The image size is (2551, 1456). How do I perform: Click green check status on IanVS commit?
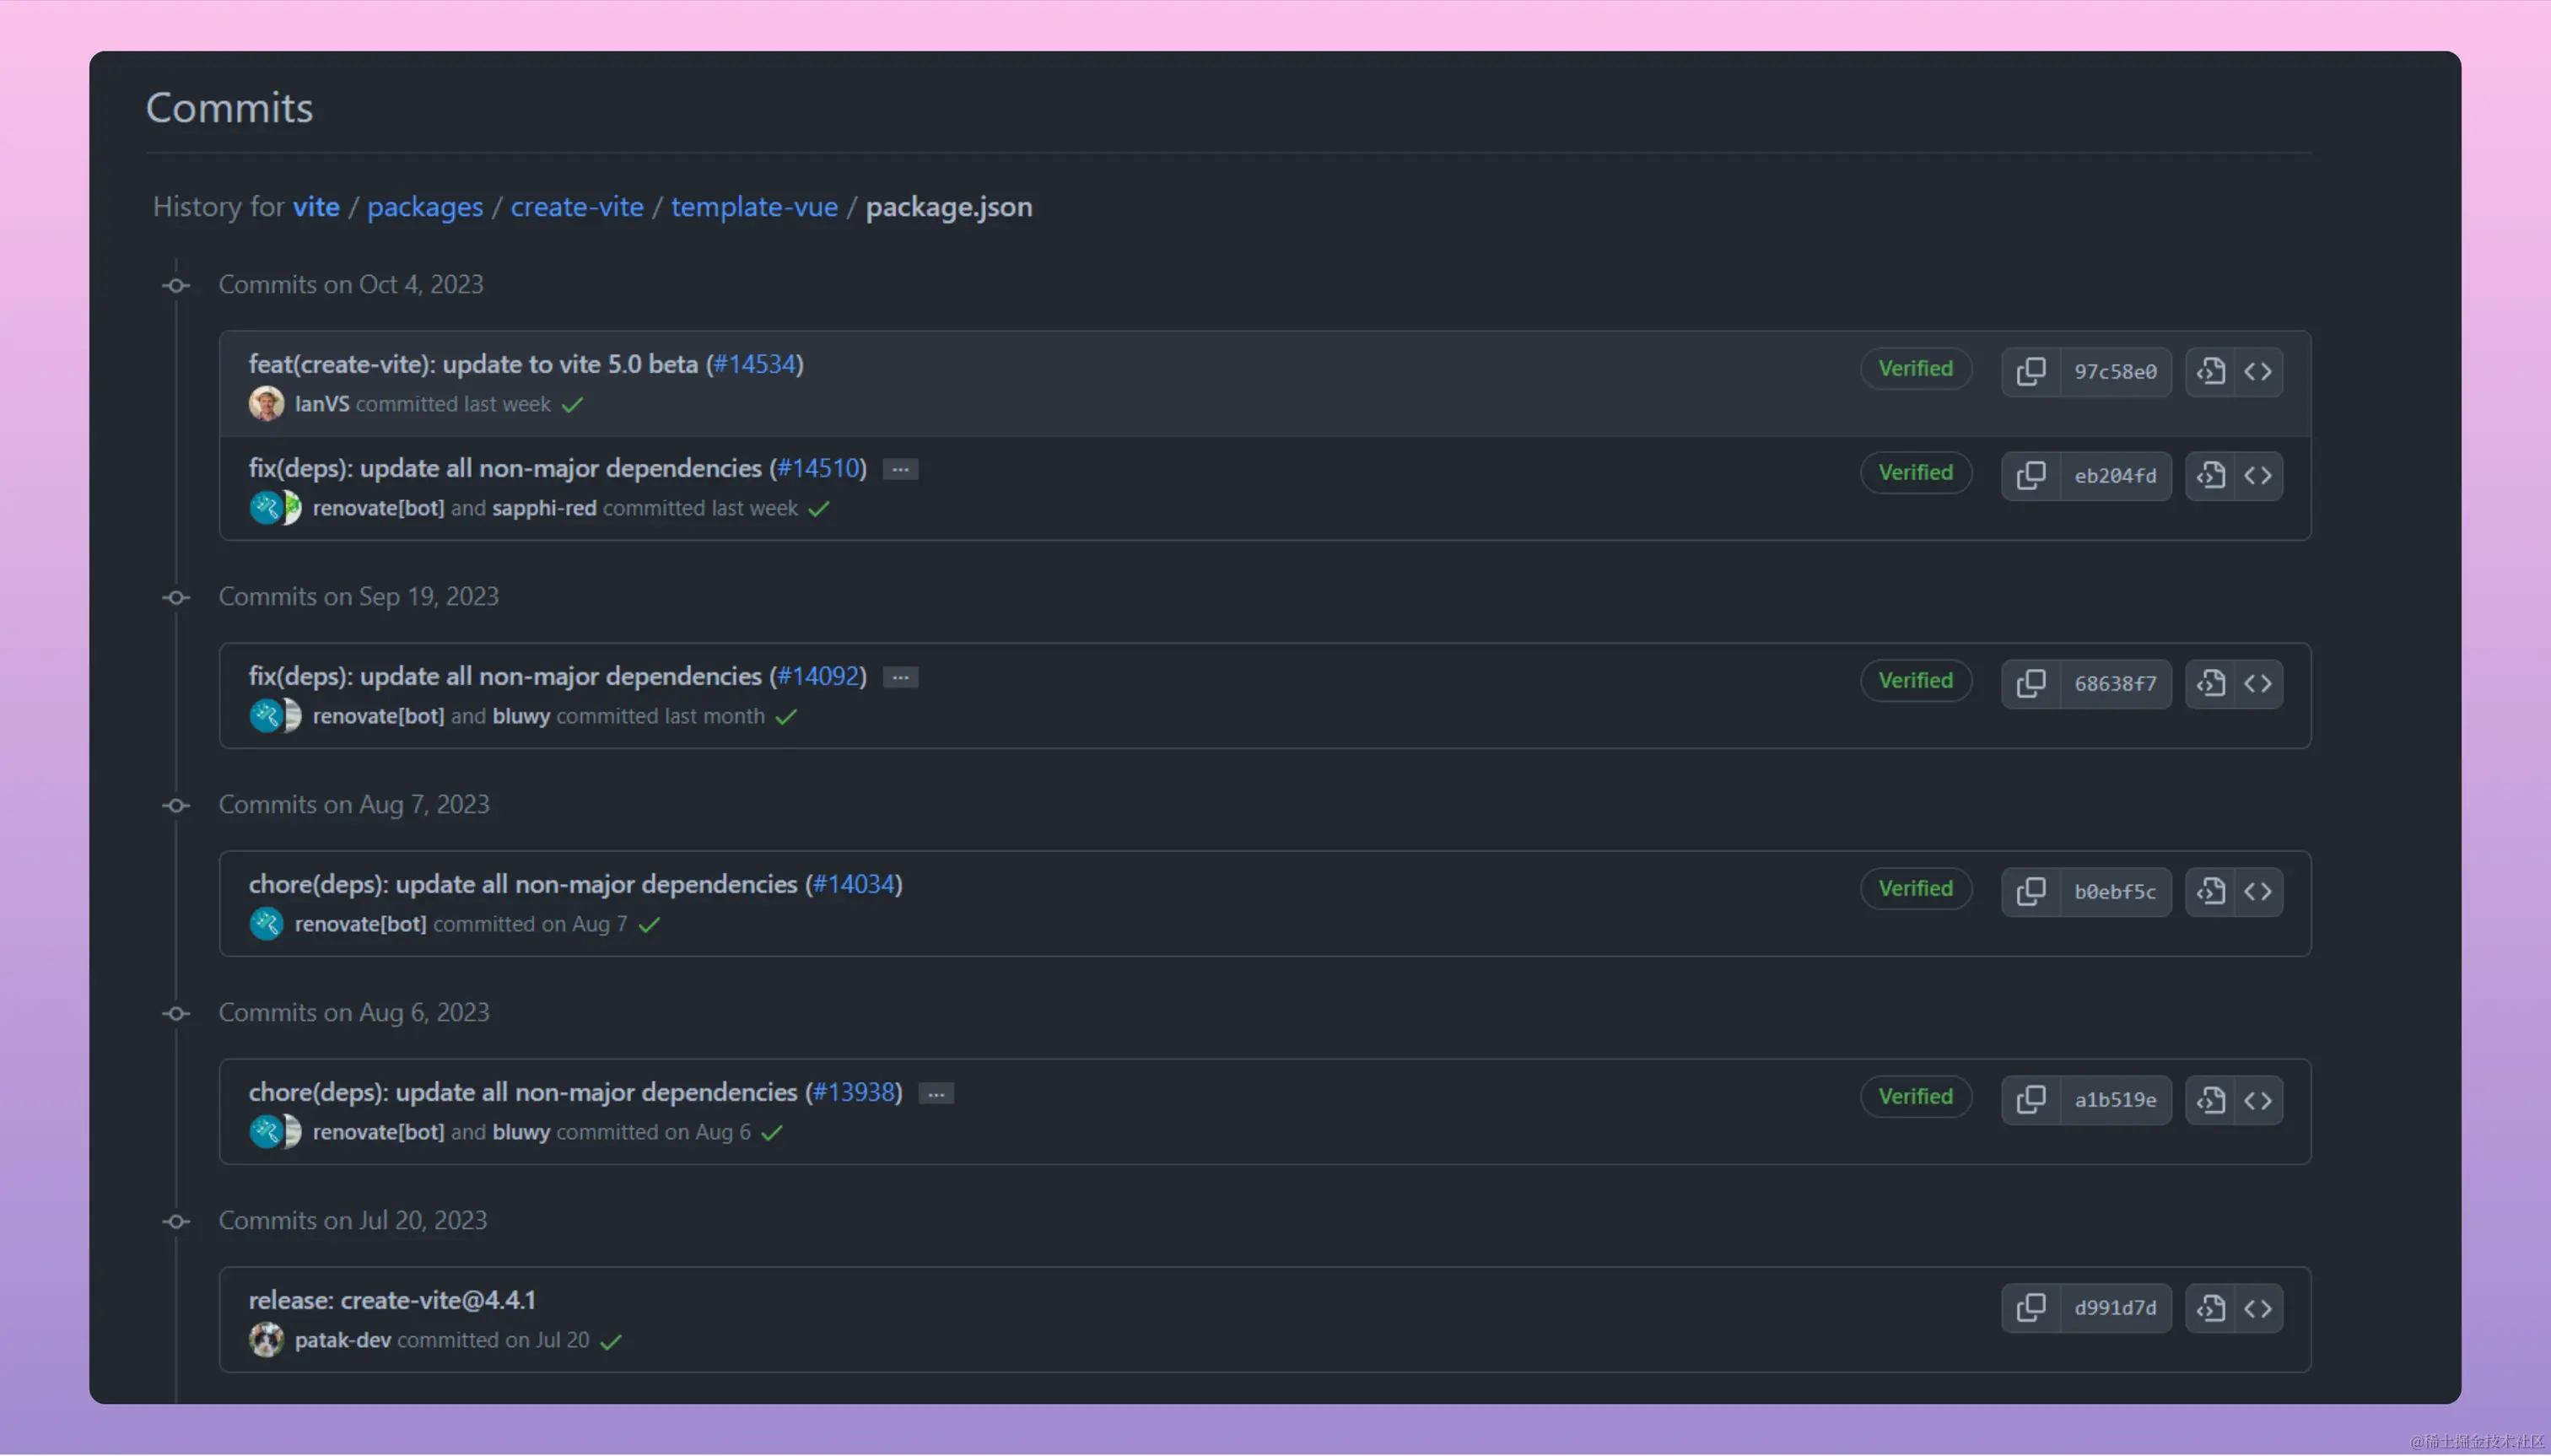click(x=572, y=405)
